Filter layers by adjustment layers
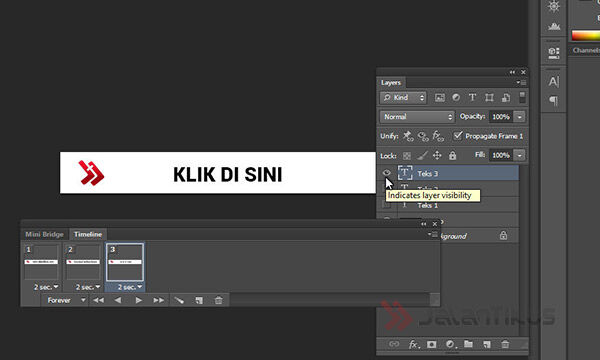 pyautogui.click(x=456, y=98)
